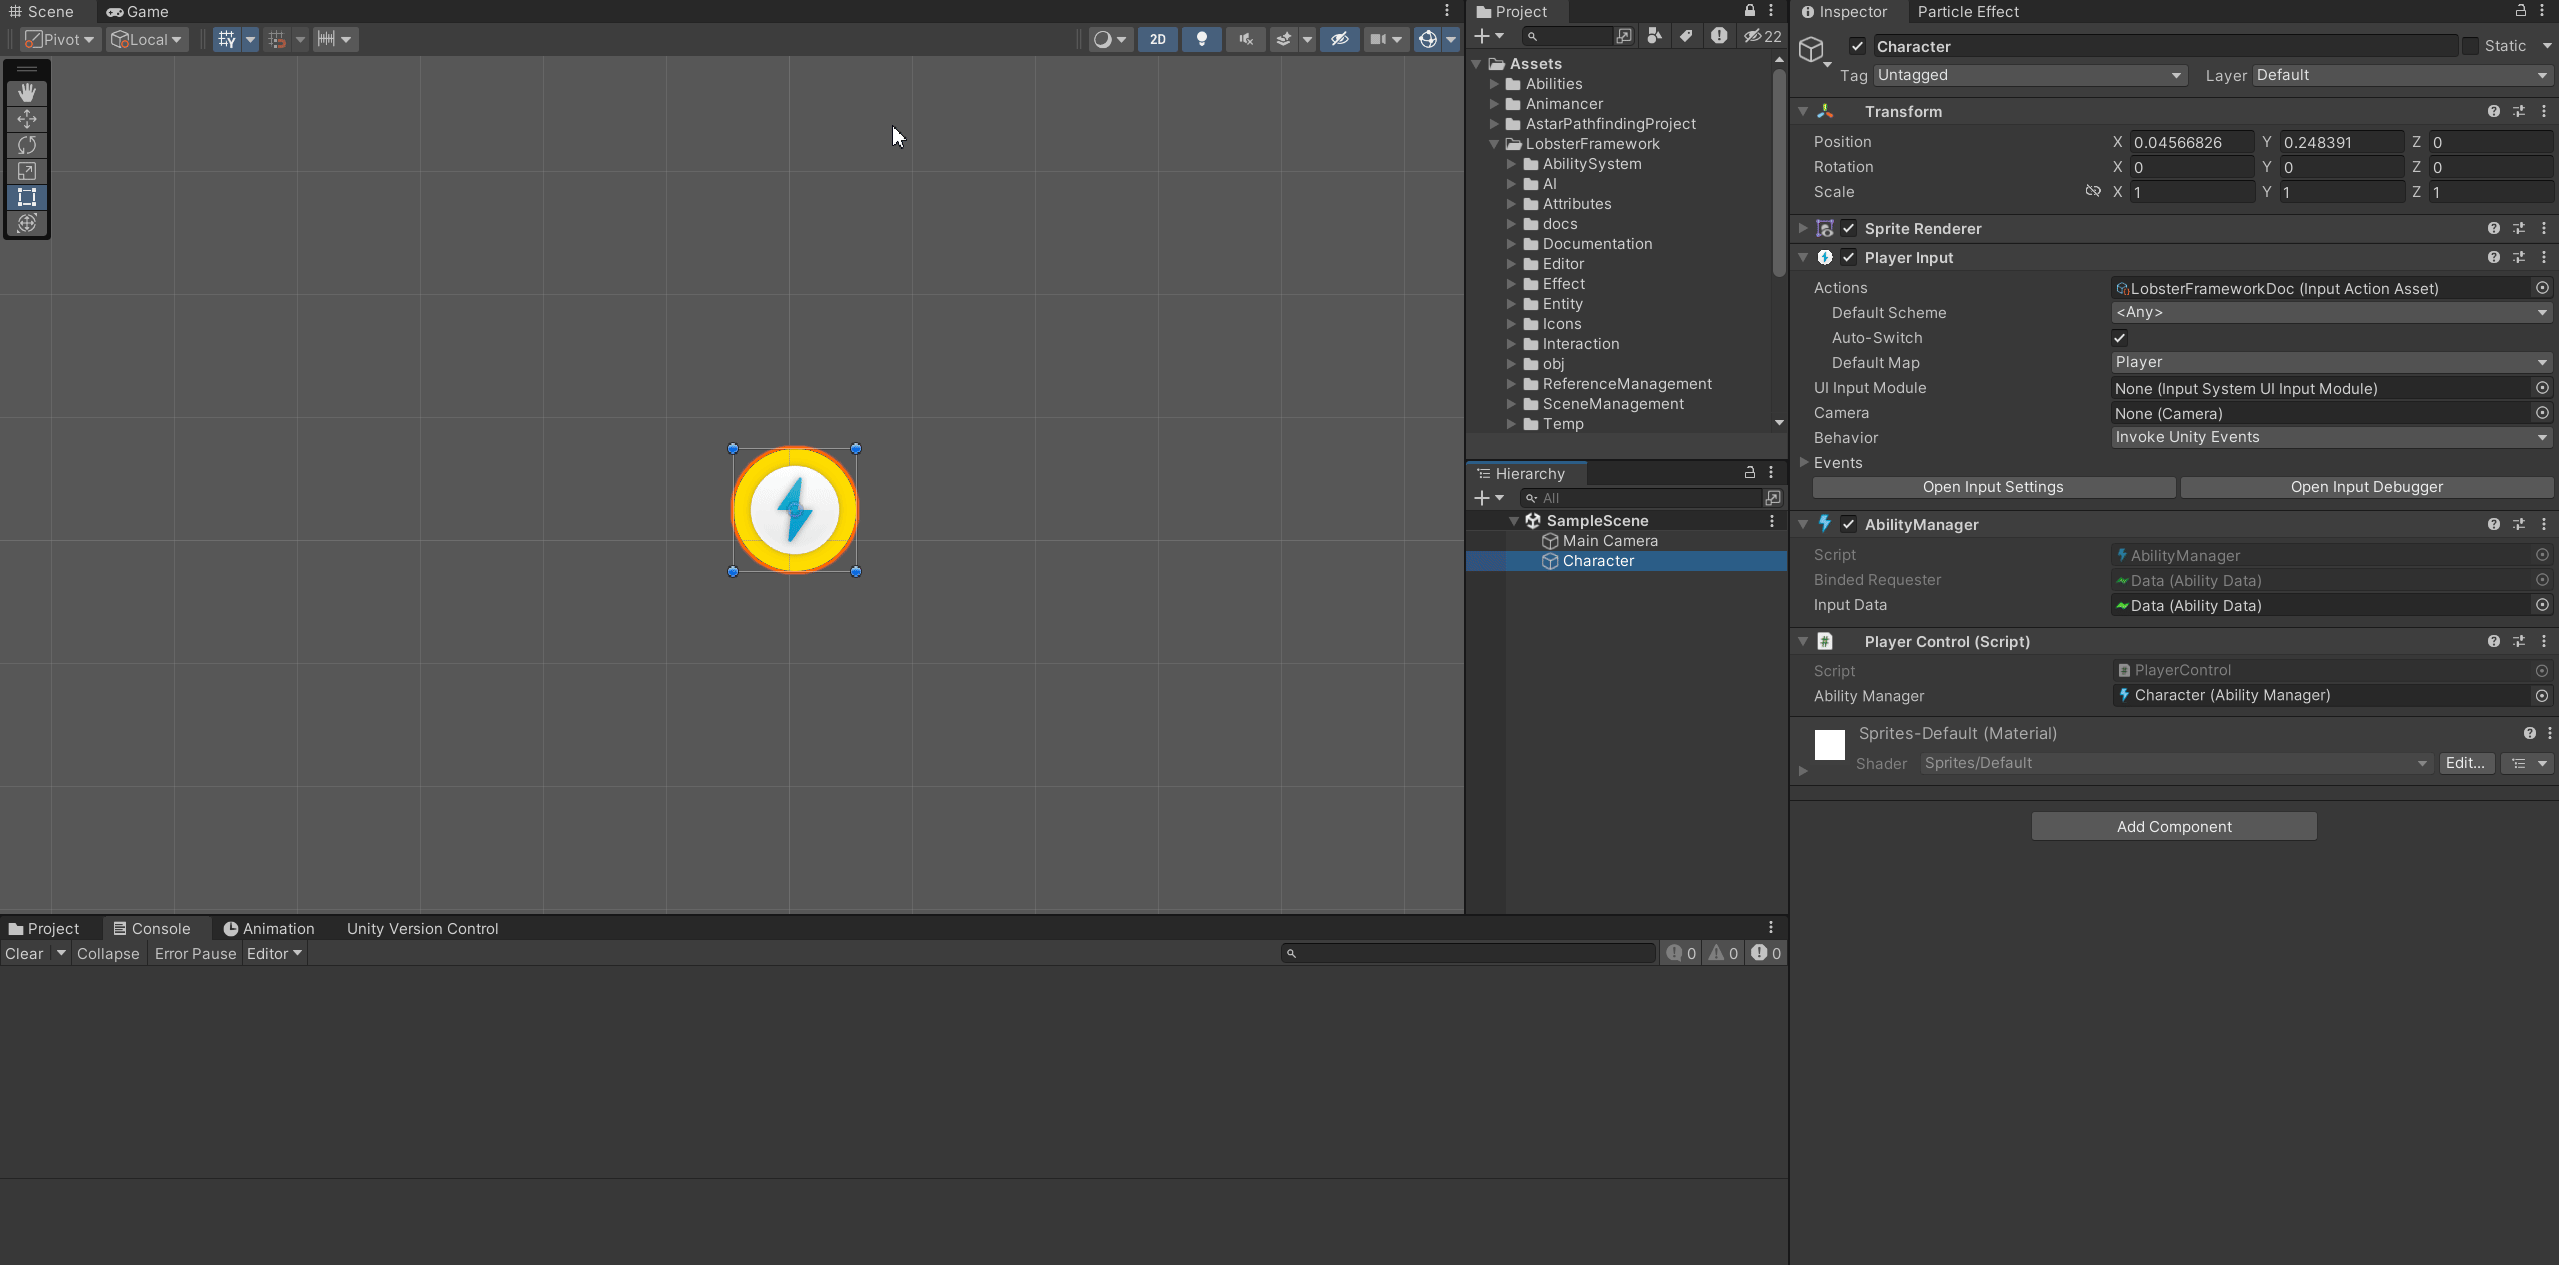The height and width of the screenshot is (1265, 2559).
Task: Open the Behavior dropdown
Action: point(2331,437)
